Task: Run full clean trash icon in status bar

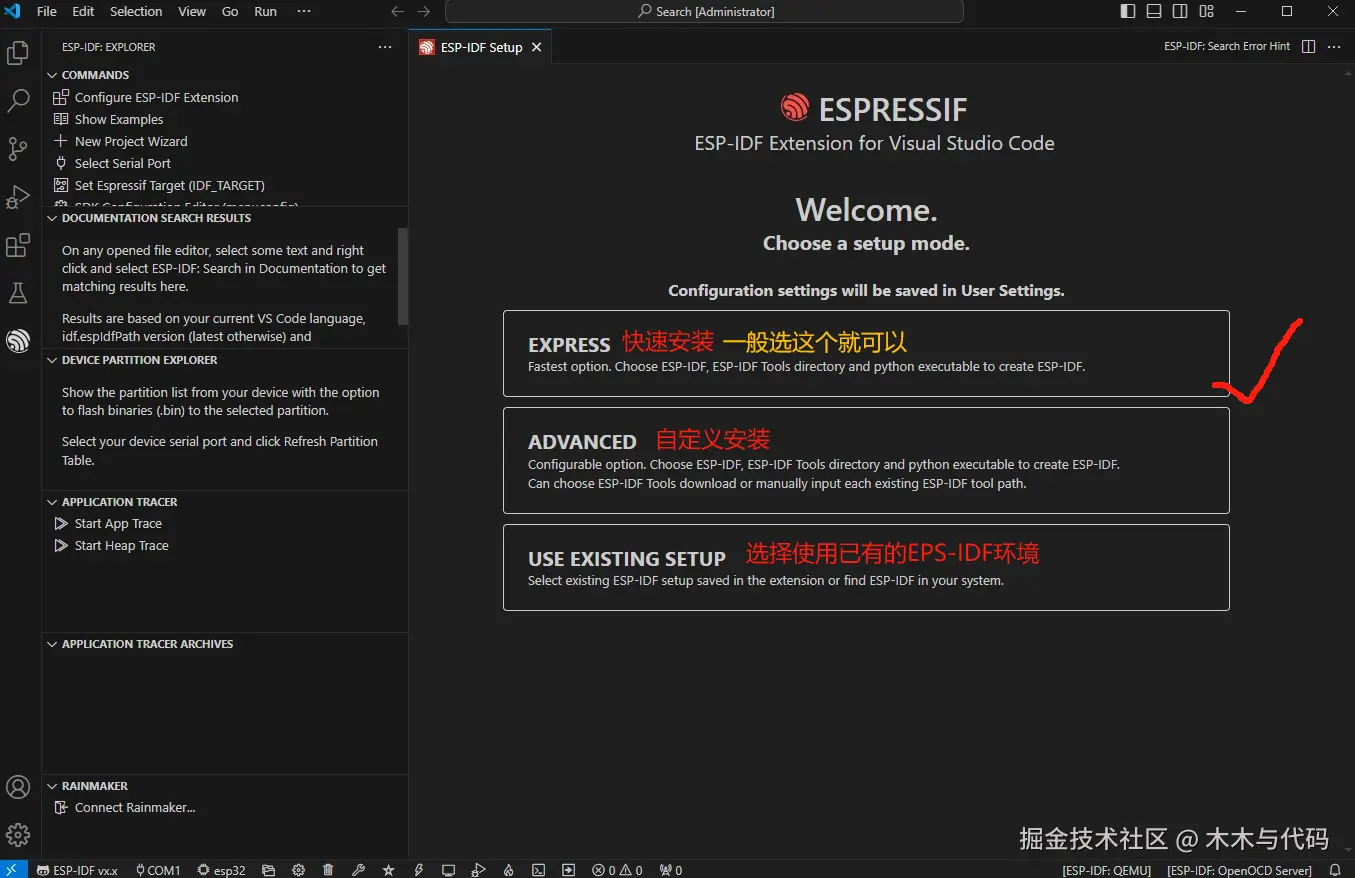Action: [x=328, y=870]
